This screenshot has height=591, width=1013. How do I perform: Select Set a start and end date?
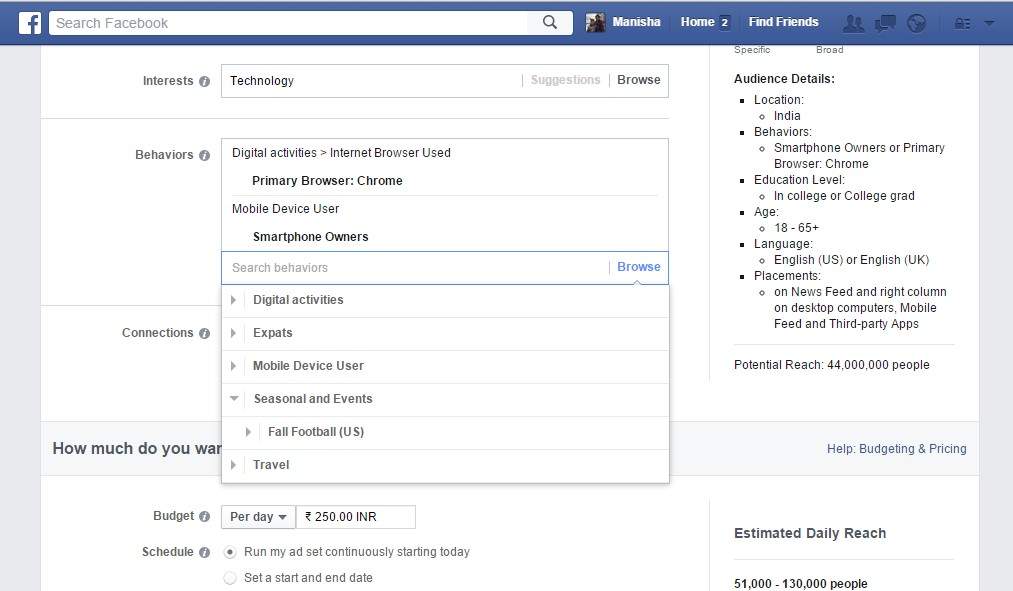(x=230, y=578)
